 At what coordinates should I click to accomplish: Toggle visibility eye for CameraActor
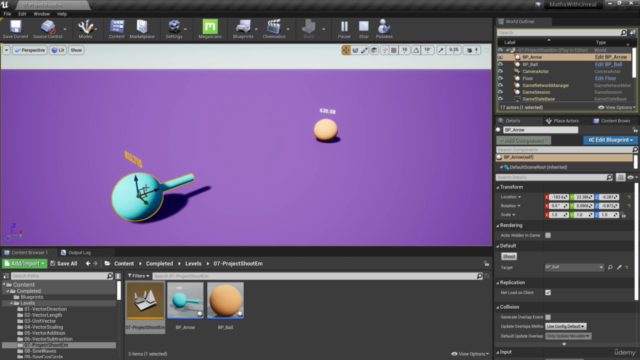500,71
